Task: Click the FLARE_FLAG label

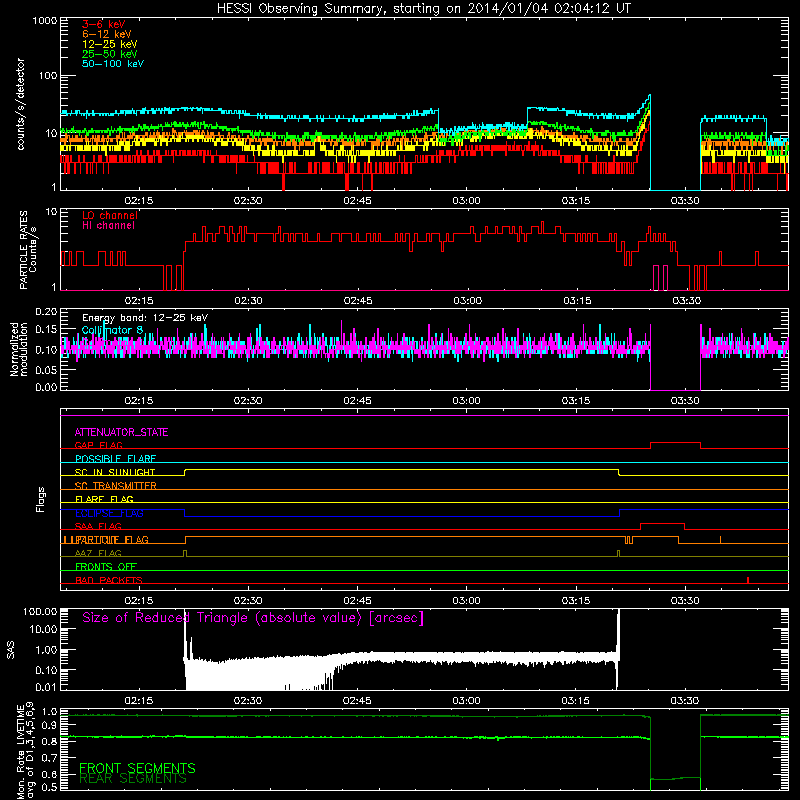Action: pyautogui.click(x=104, y=499)
